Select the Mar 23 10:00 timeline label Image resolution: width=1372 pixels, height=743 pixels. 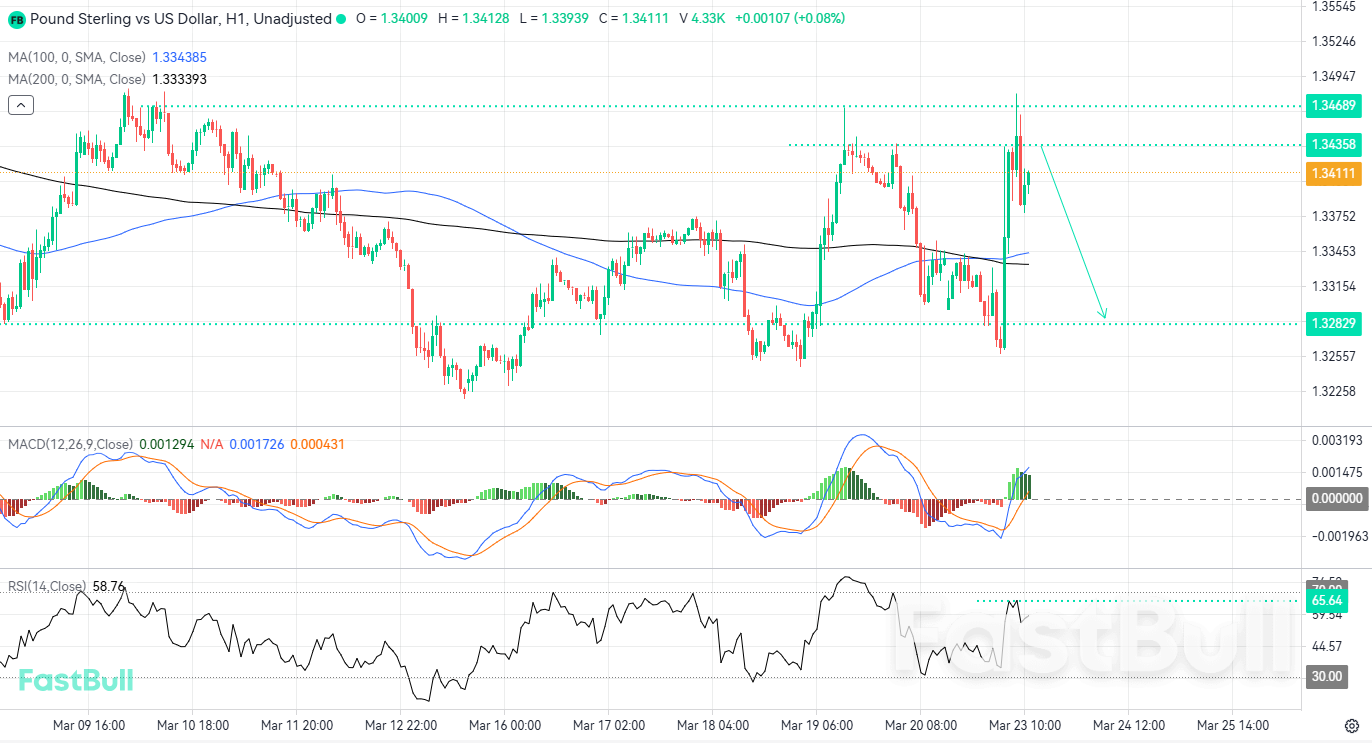pyautogui.click(x=1025, y=725)
